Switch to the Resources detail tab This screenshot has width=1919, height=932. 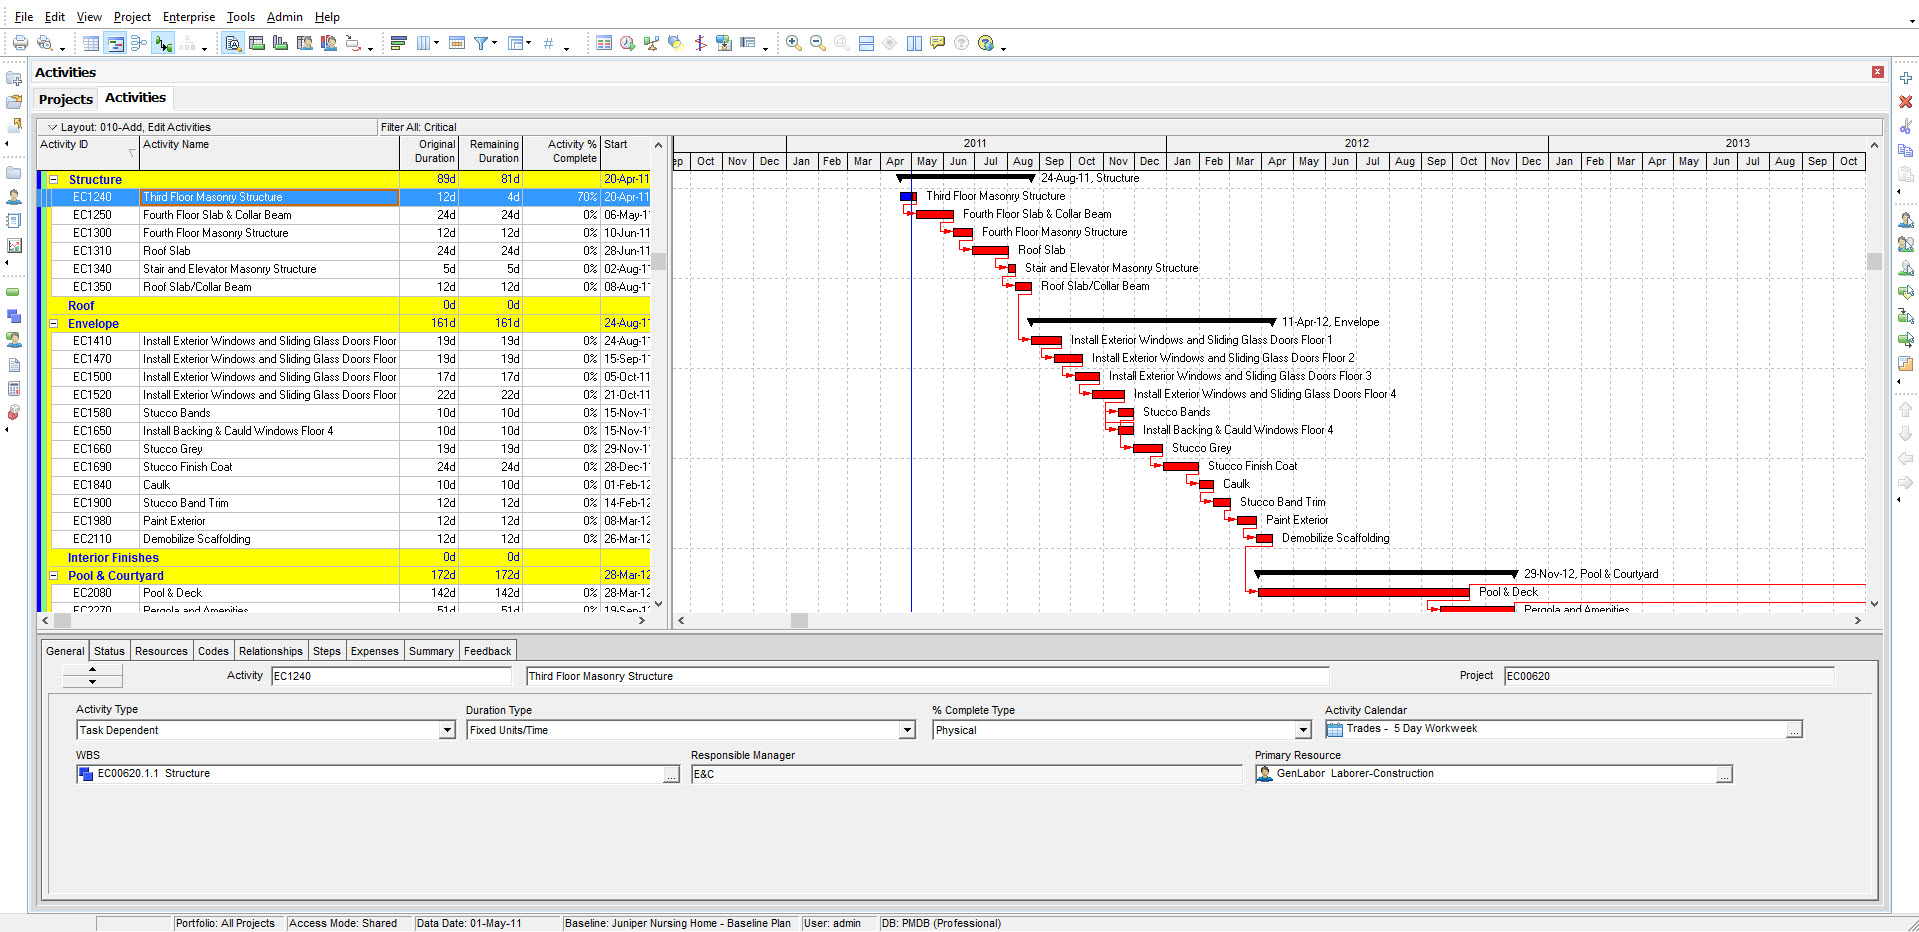(x=161, y=651)
